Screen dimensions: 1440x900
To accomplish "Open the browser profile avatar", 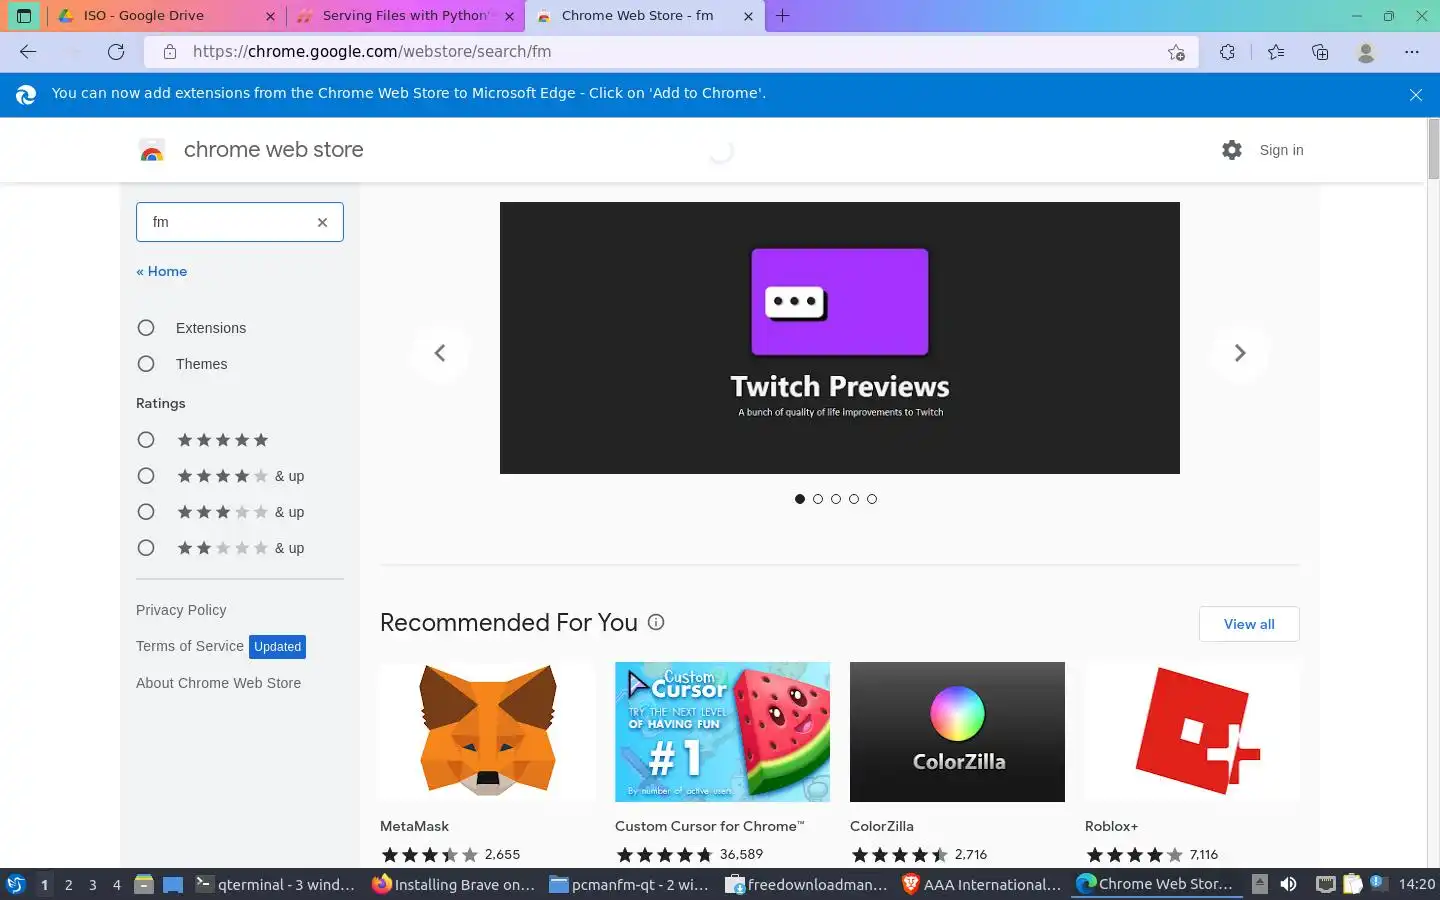I will coord(1366,52).
